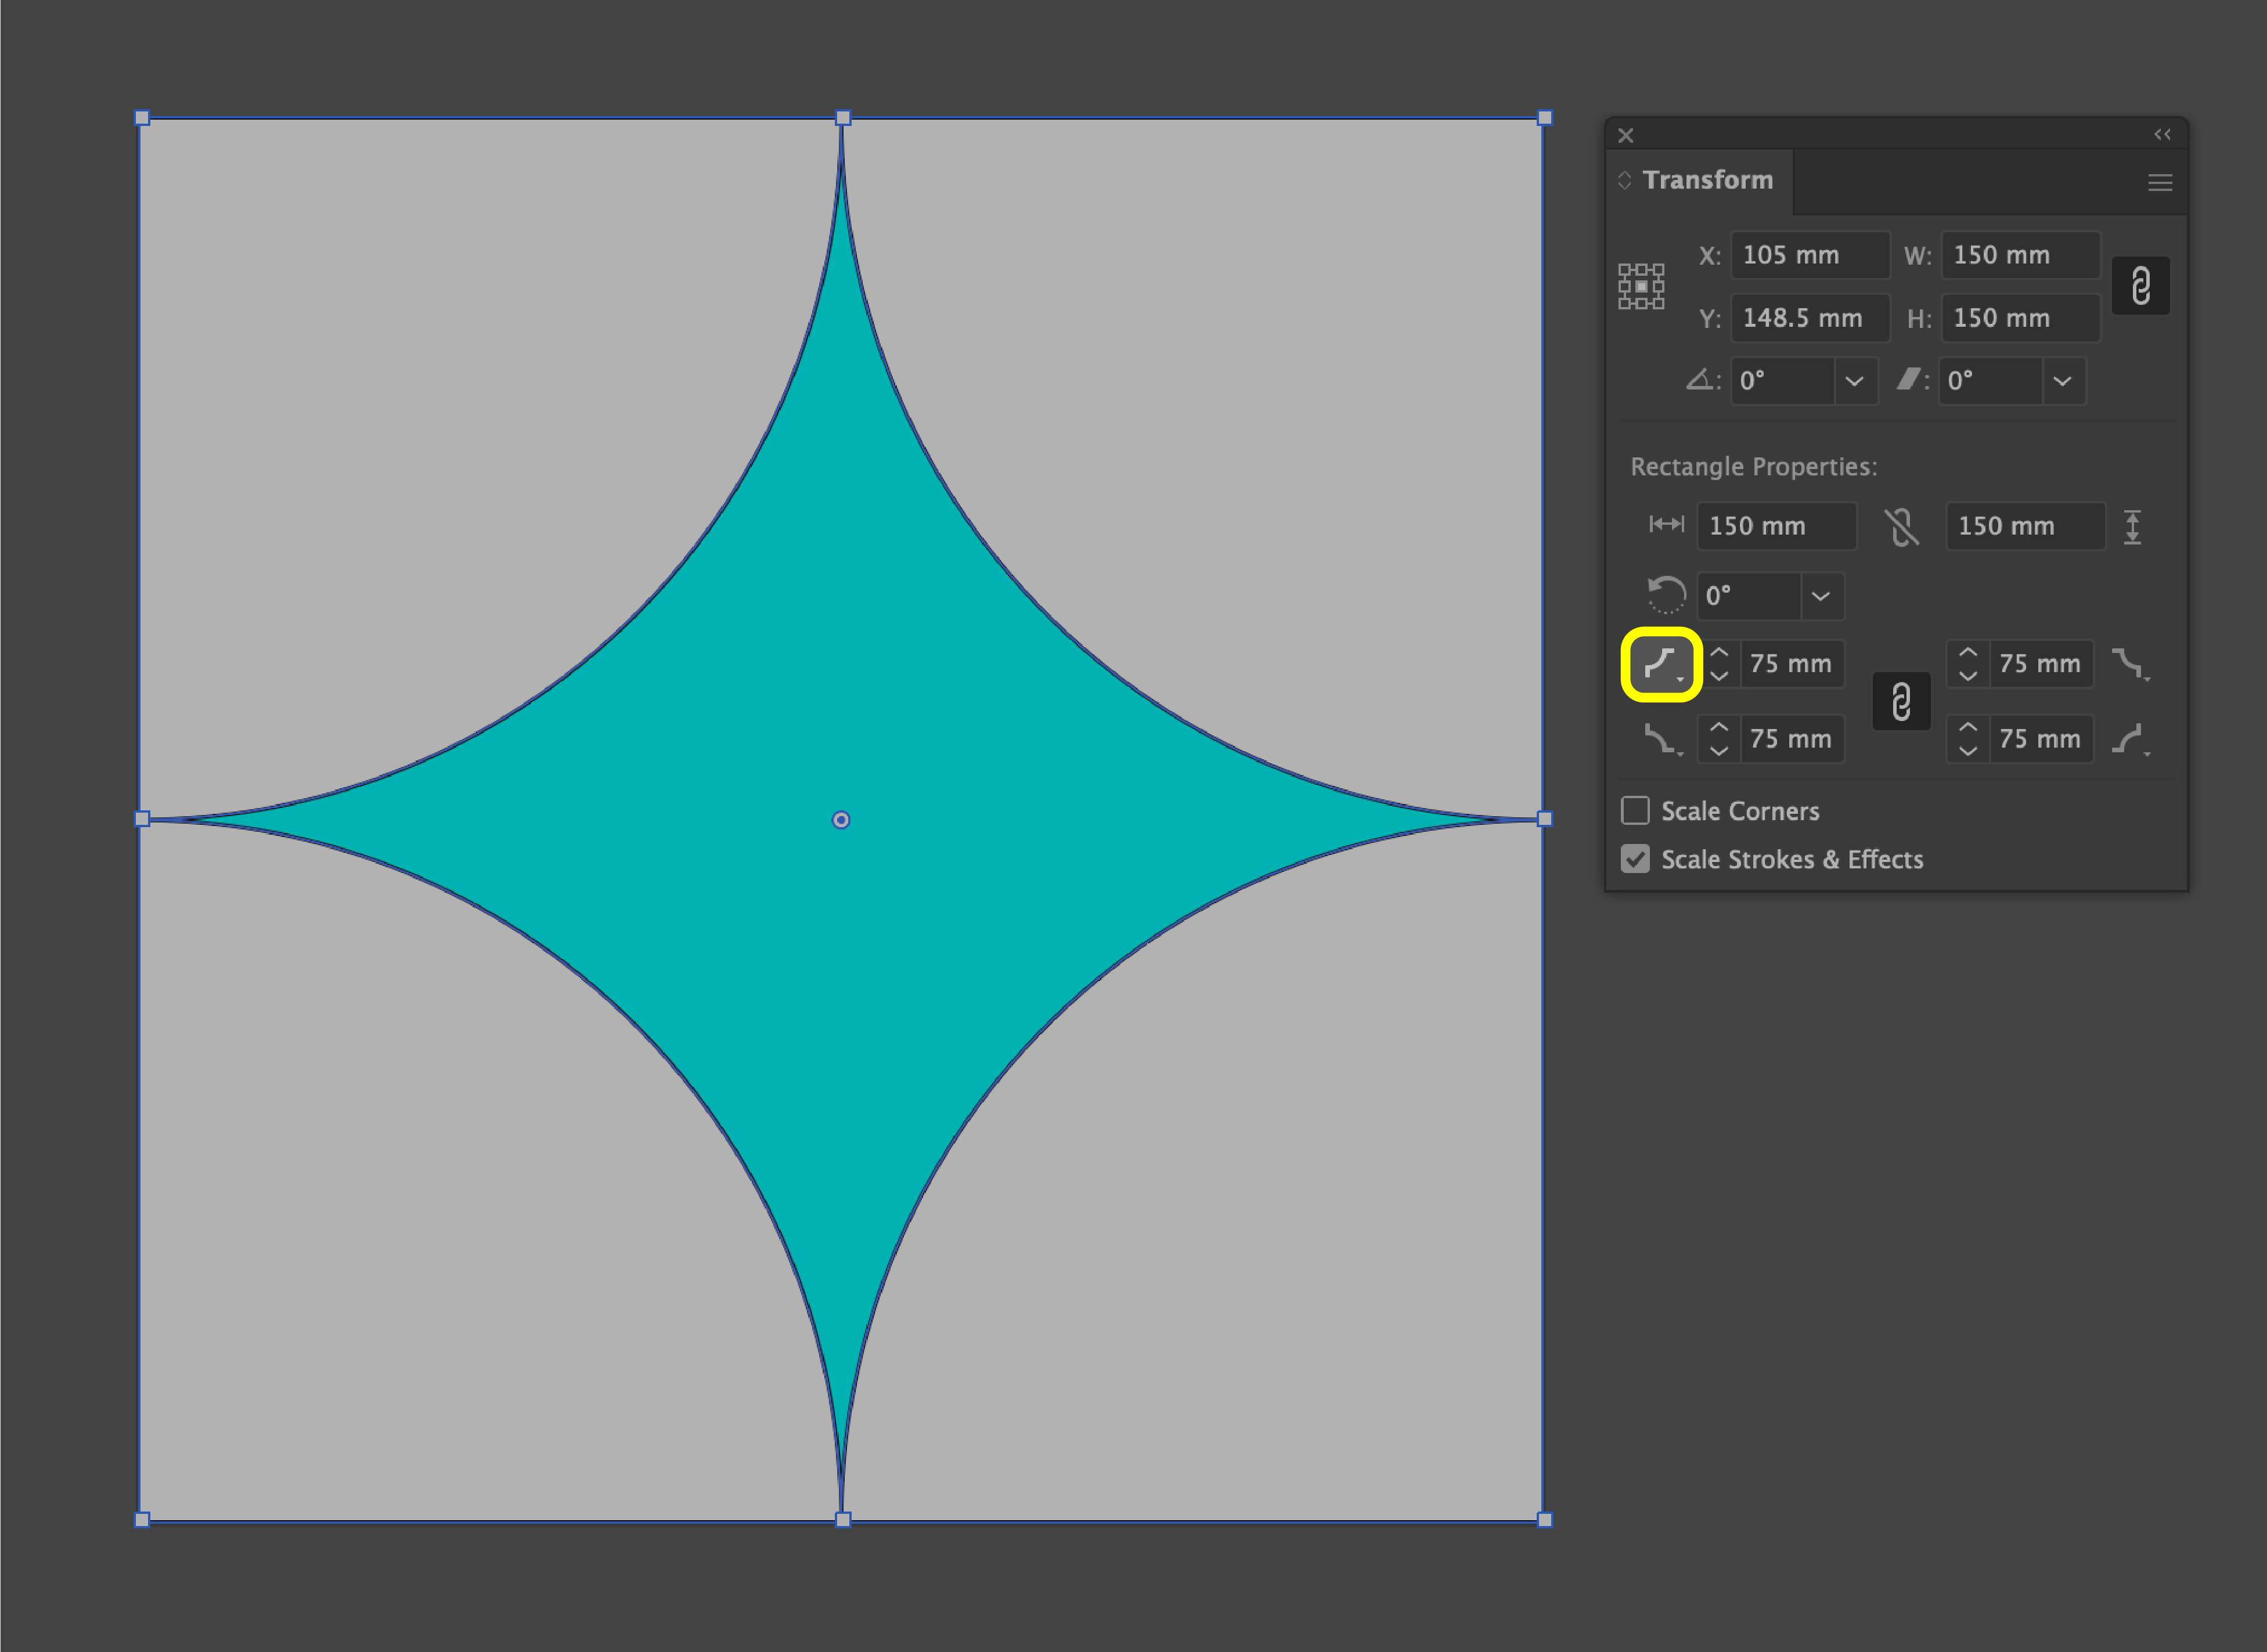Select the Transform tab
Image resolution: width=2267 pixels, height=1652 pixels.
tap(1707, 180)
